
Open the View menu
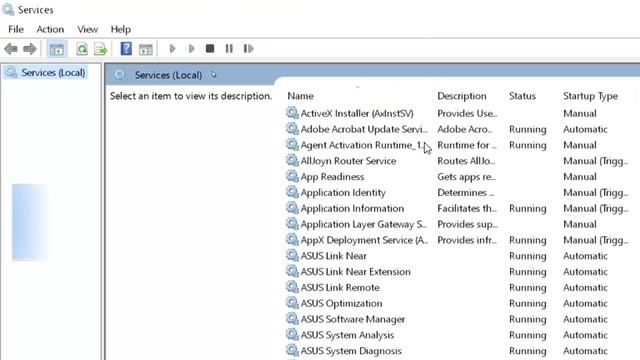point(88,29)
